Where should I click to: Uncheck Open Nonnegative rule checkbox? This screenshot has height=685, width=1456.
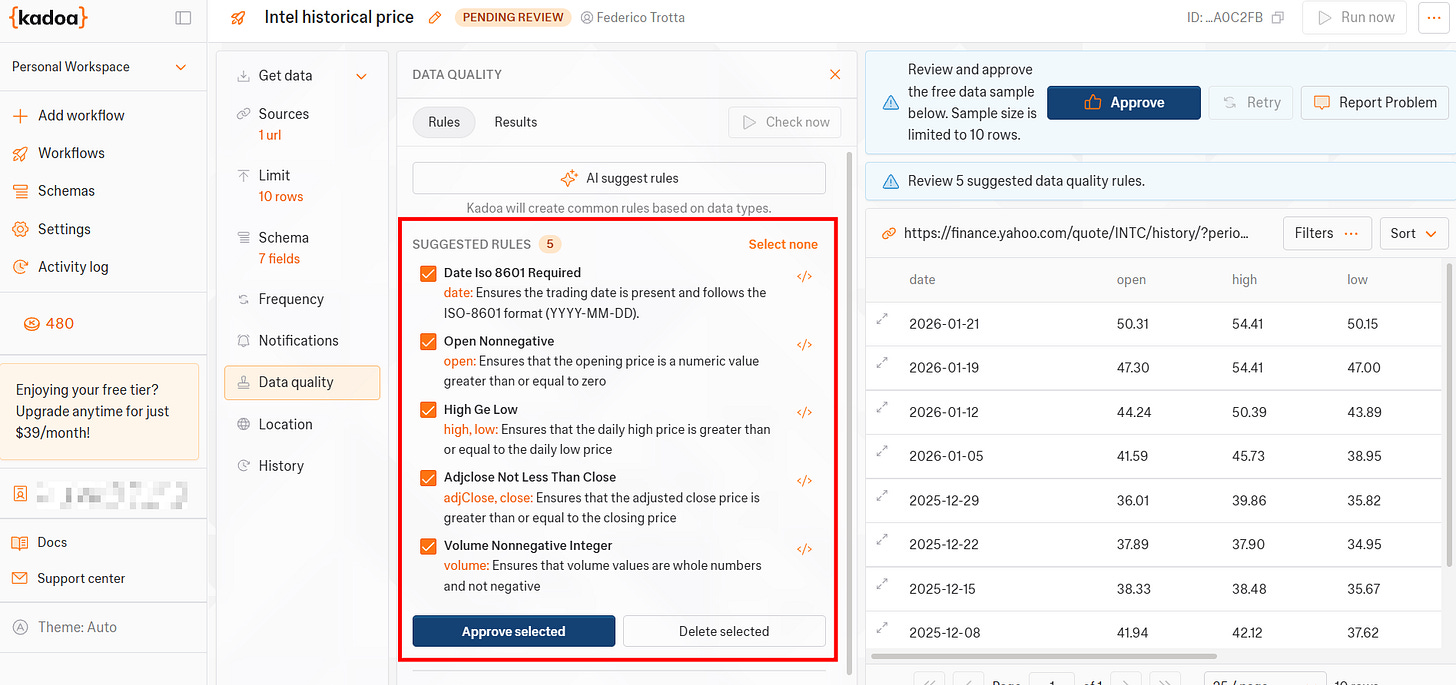click(x=428, y=341)
